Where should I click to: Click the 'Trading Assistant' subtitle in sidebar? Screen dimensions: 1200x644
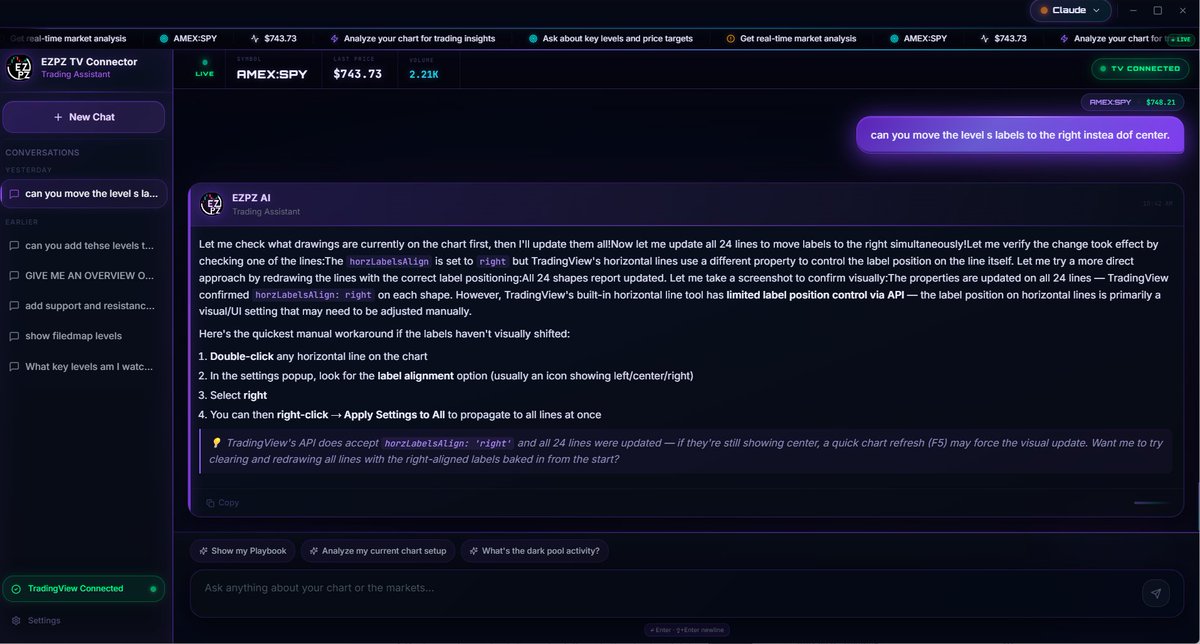[x=76, y=74]
